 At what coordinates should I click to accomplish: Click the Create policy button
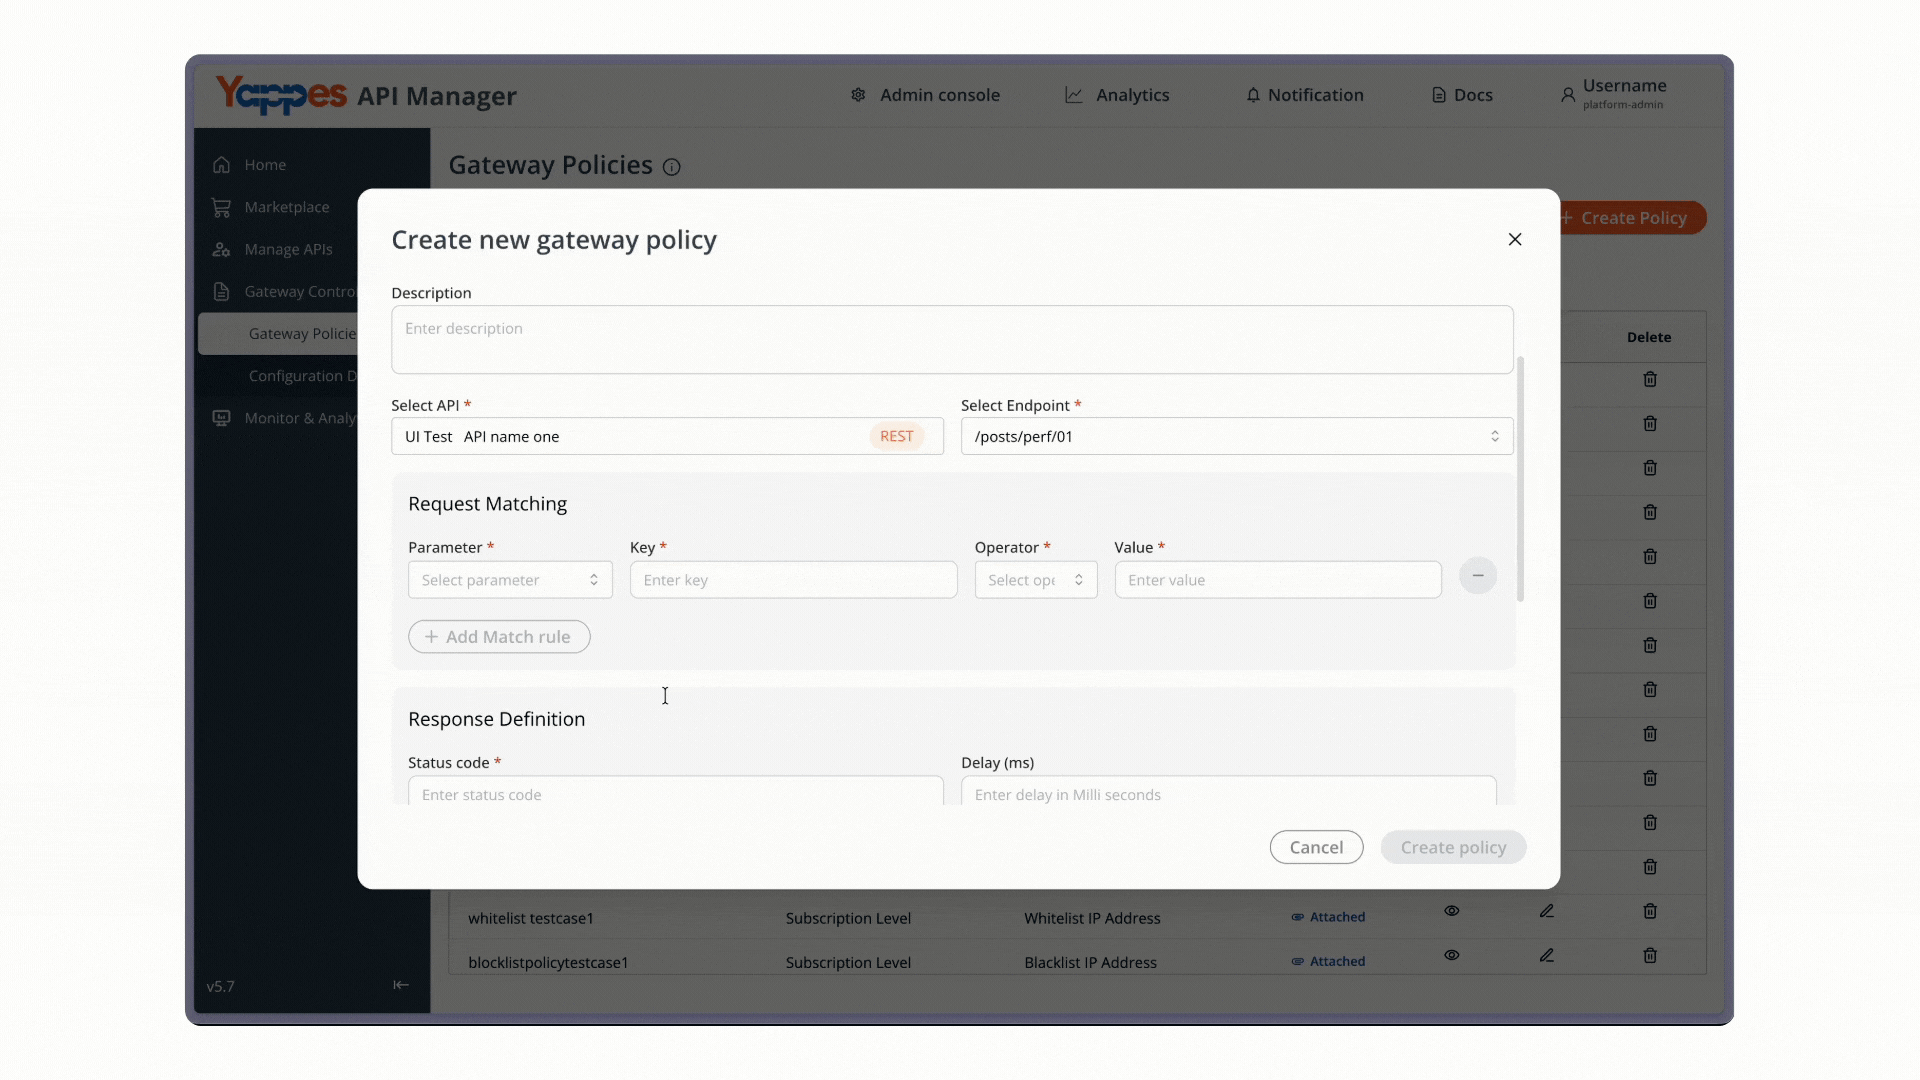(x=1453, y=847)
